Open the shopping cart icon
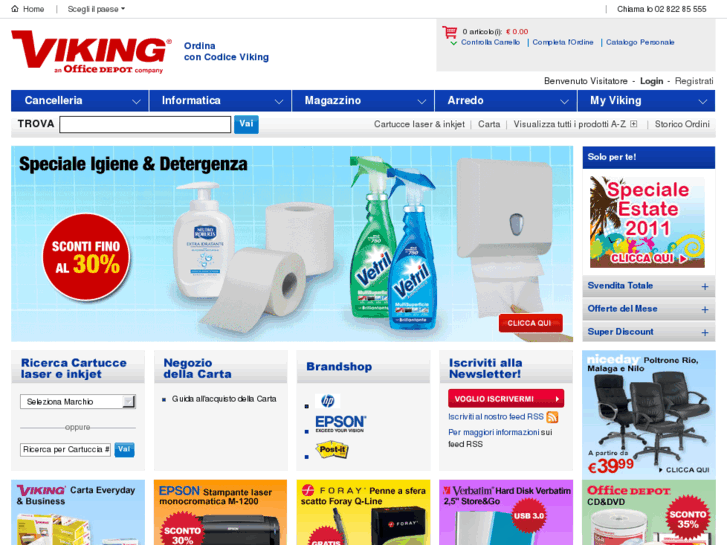Viewport: 727px width, 545px height. point(449,32)
